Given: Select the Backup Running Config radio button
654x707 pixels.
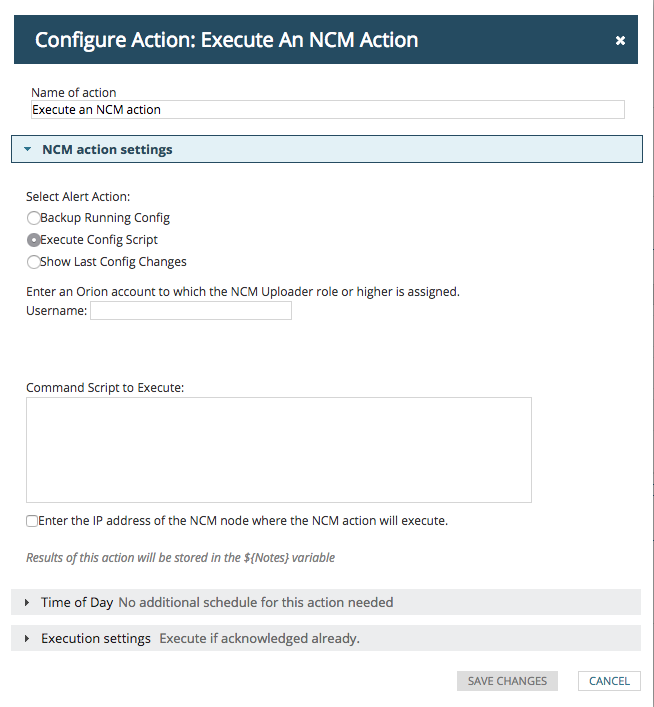Looking at the screenshot, I should pos(33,218).
